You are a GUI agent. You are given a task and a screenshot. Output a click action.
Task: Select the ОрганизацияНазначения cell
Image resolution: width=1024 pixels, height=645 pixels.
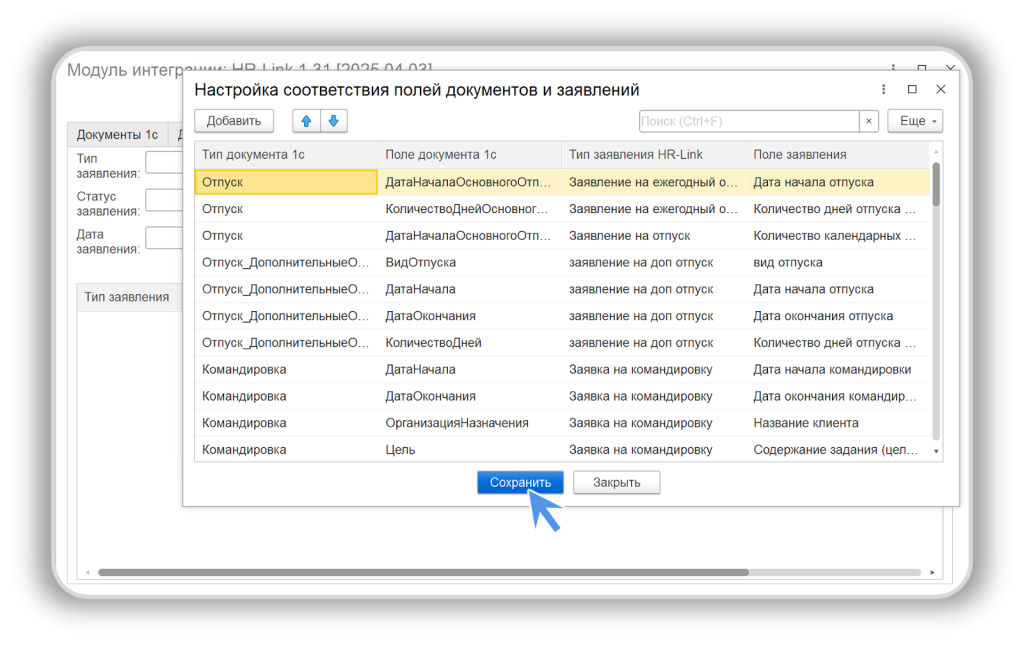coord(470,423)
